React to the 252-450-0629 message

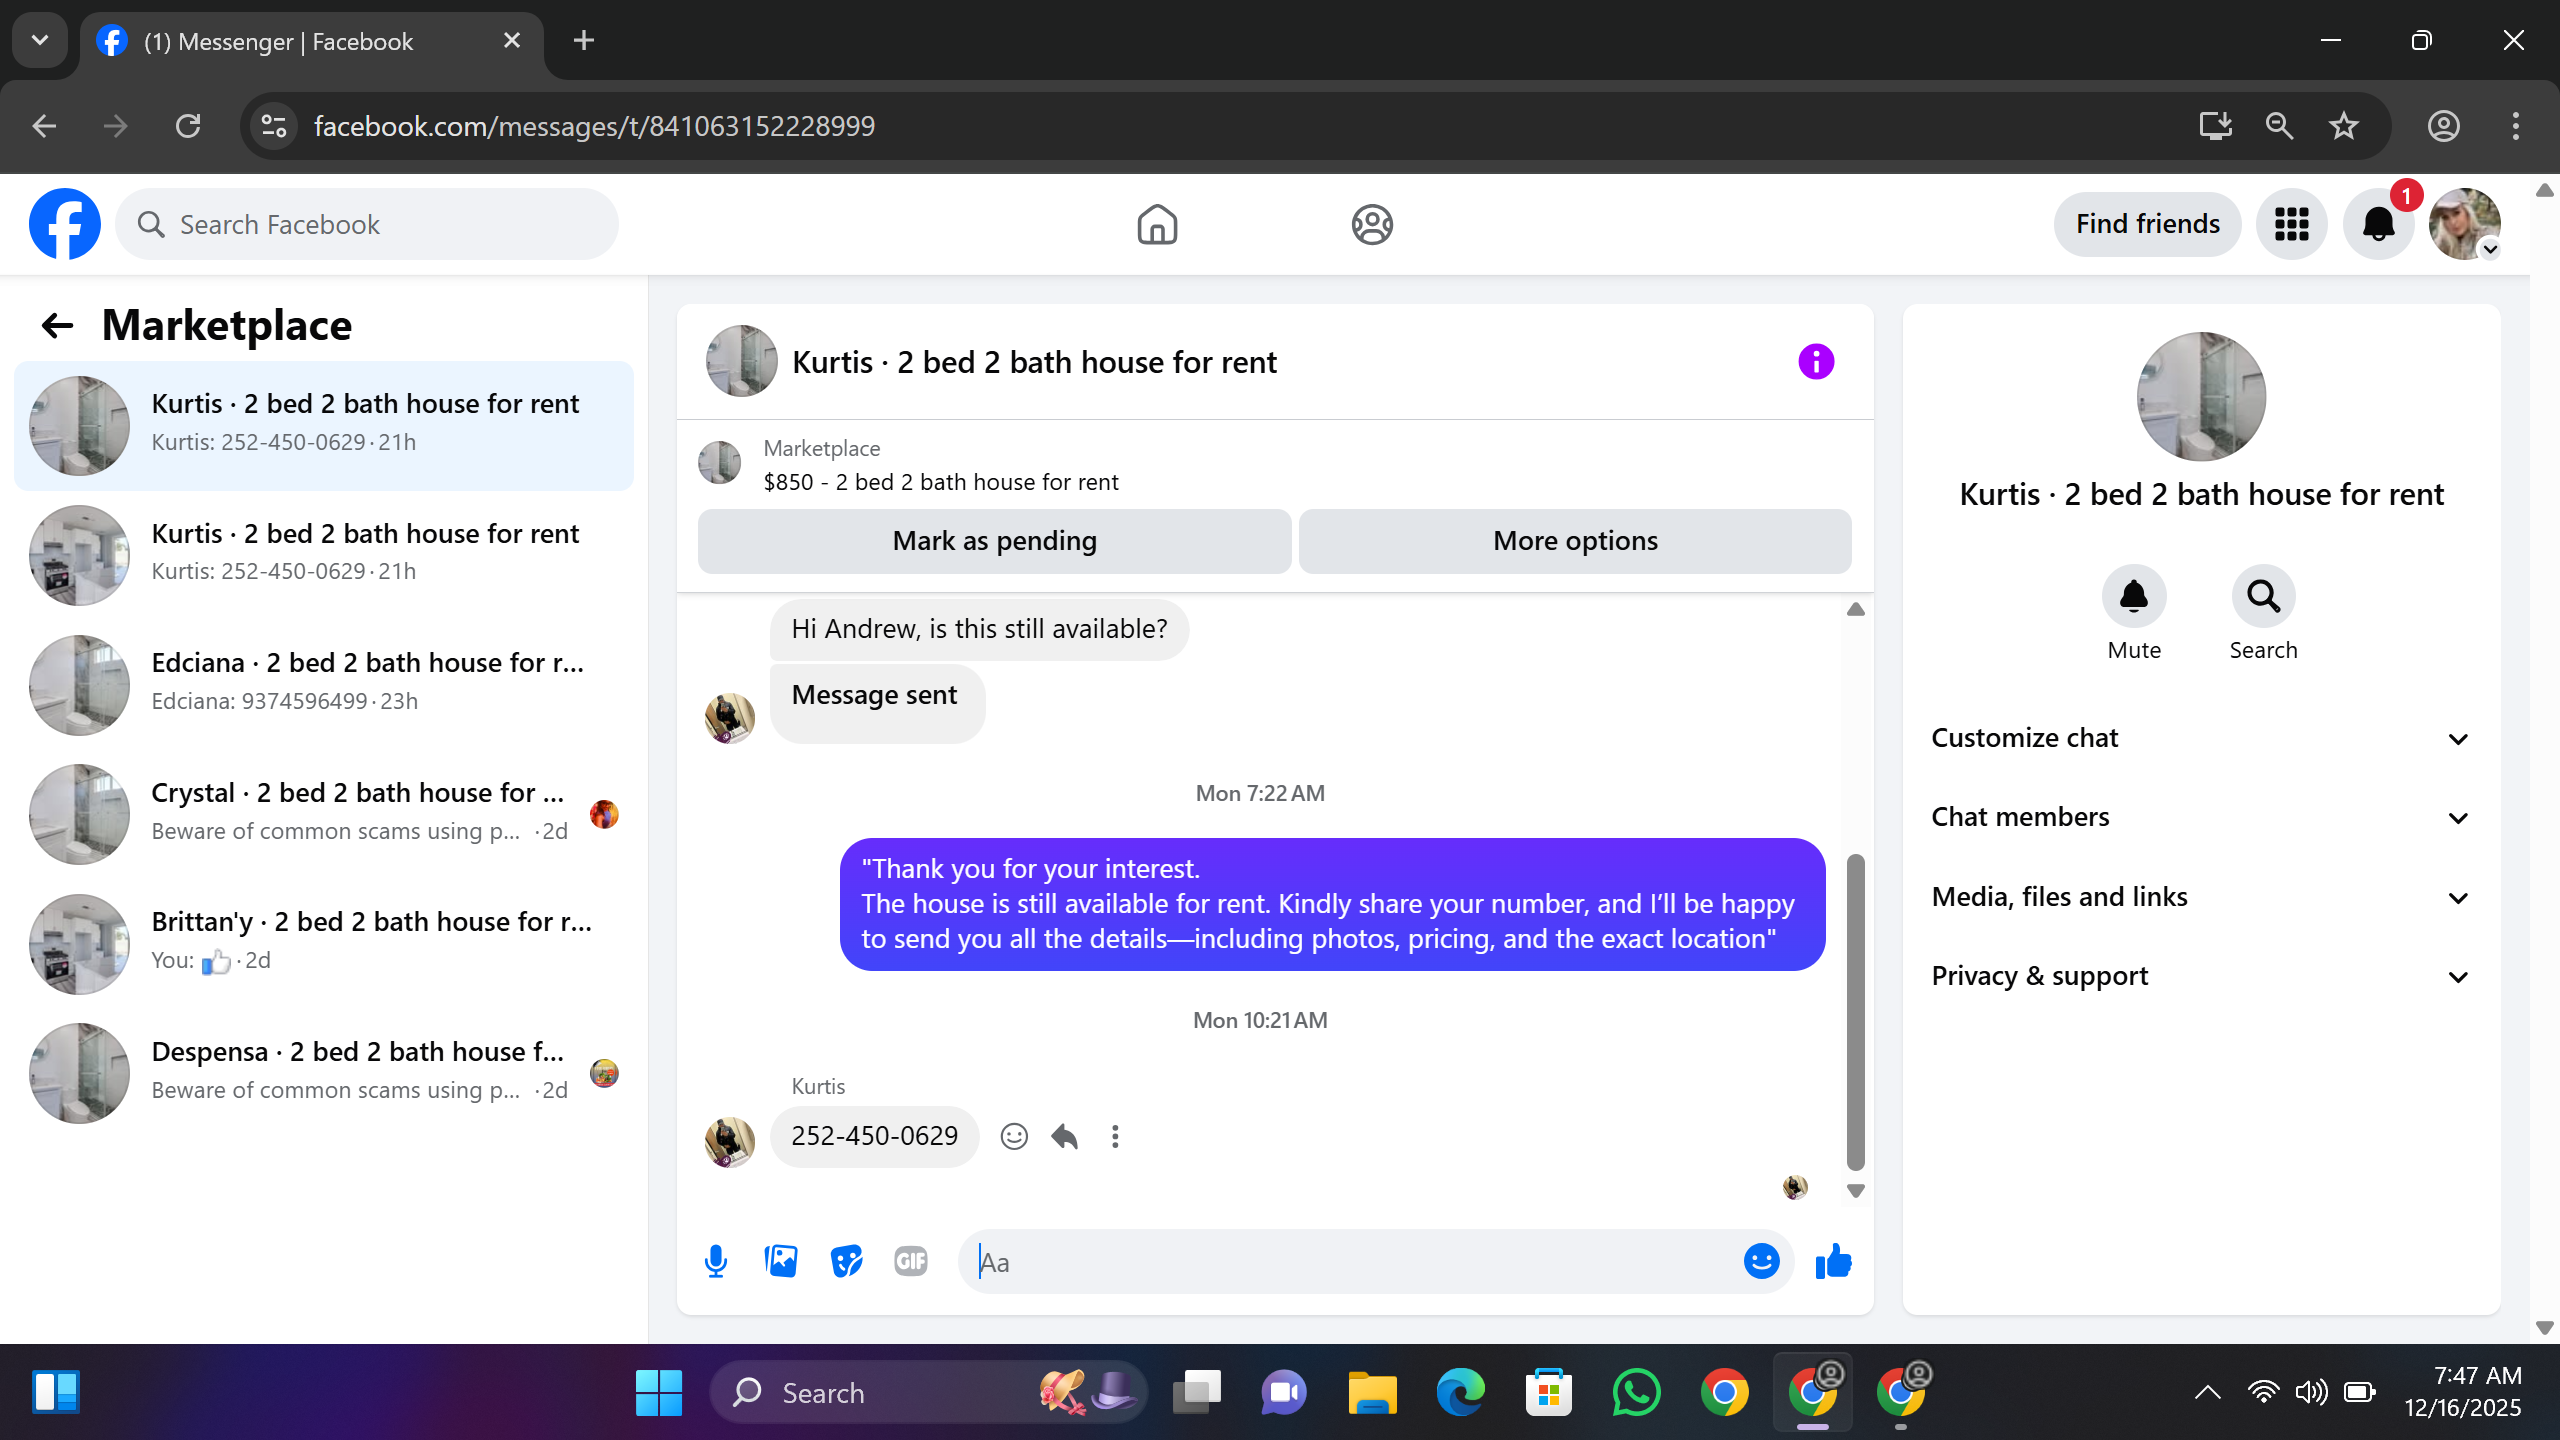click(x=1014, y=1137)
